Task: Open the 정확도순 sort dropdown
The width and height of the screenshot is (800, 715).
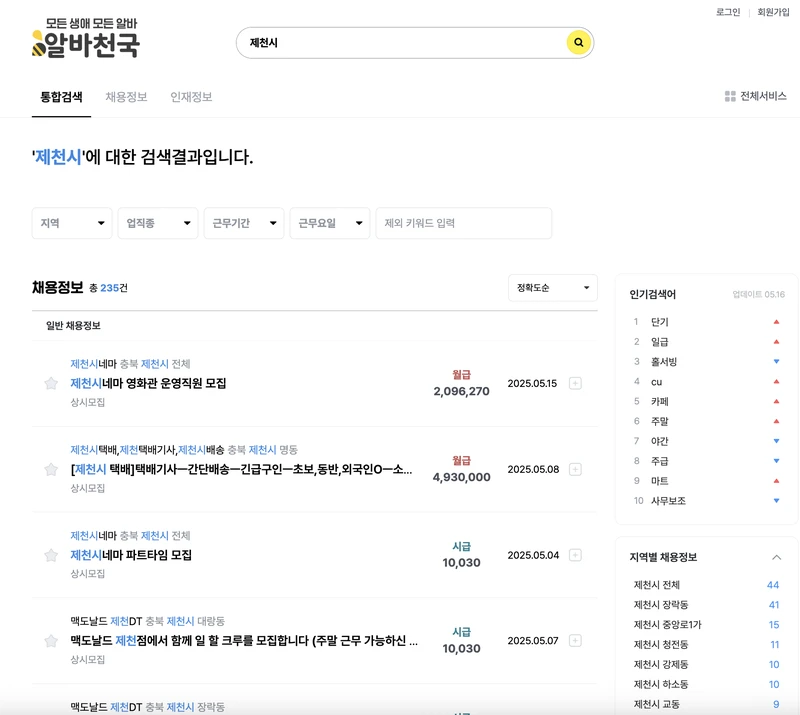Action: tap(553, 288)
